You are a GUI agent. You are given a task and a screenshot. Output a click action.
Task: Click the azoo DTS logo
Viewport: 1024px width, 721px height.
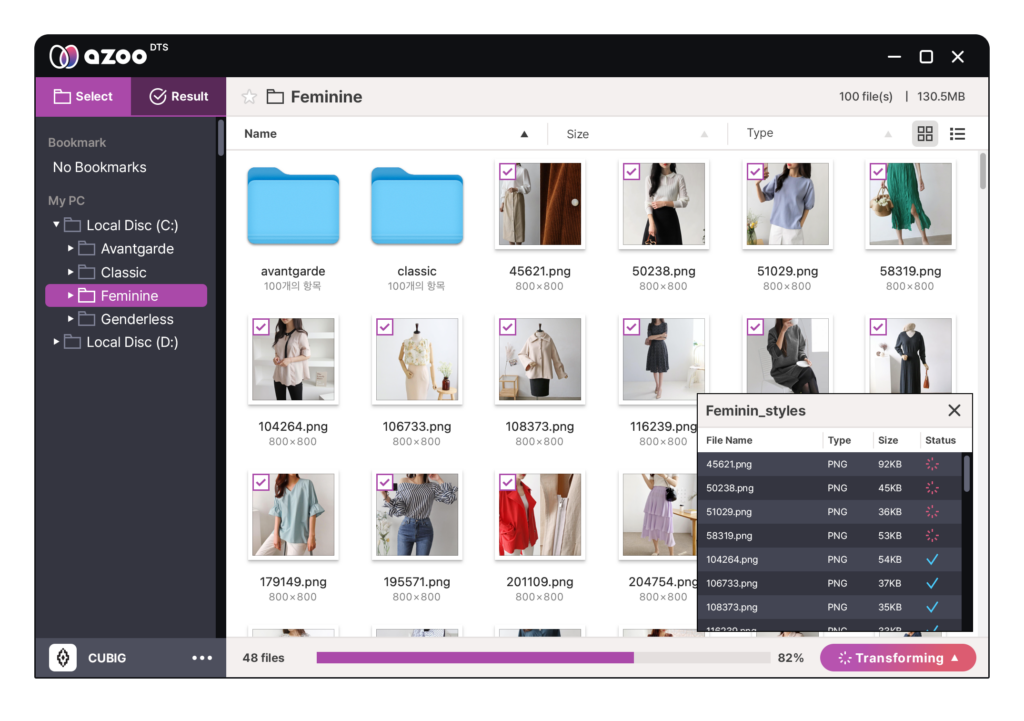click(108, 56)
